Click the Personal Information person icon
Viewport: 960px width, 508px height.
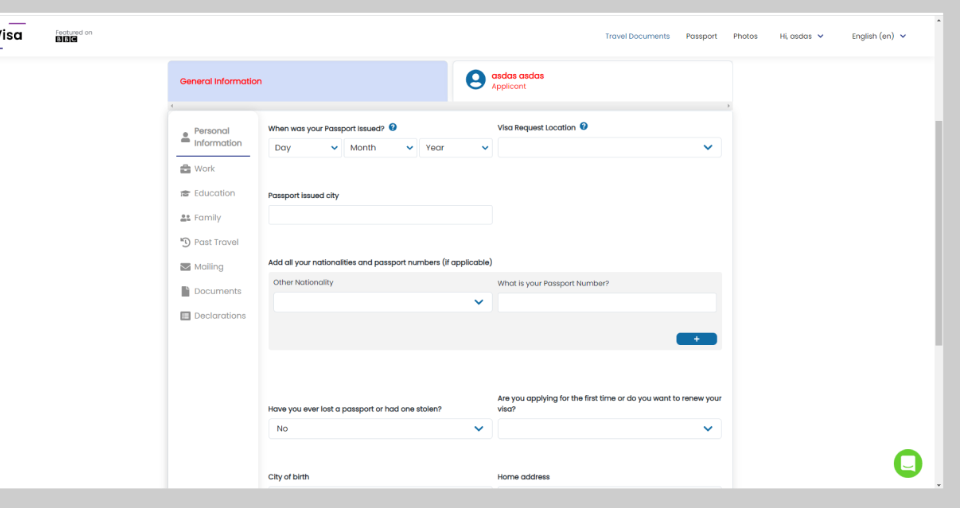click(x=186, y=137)
